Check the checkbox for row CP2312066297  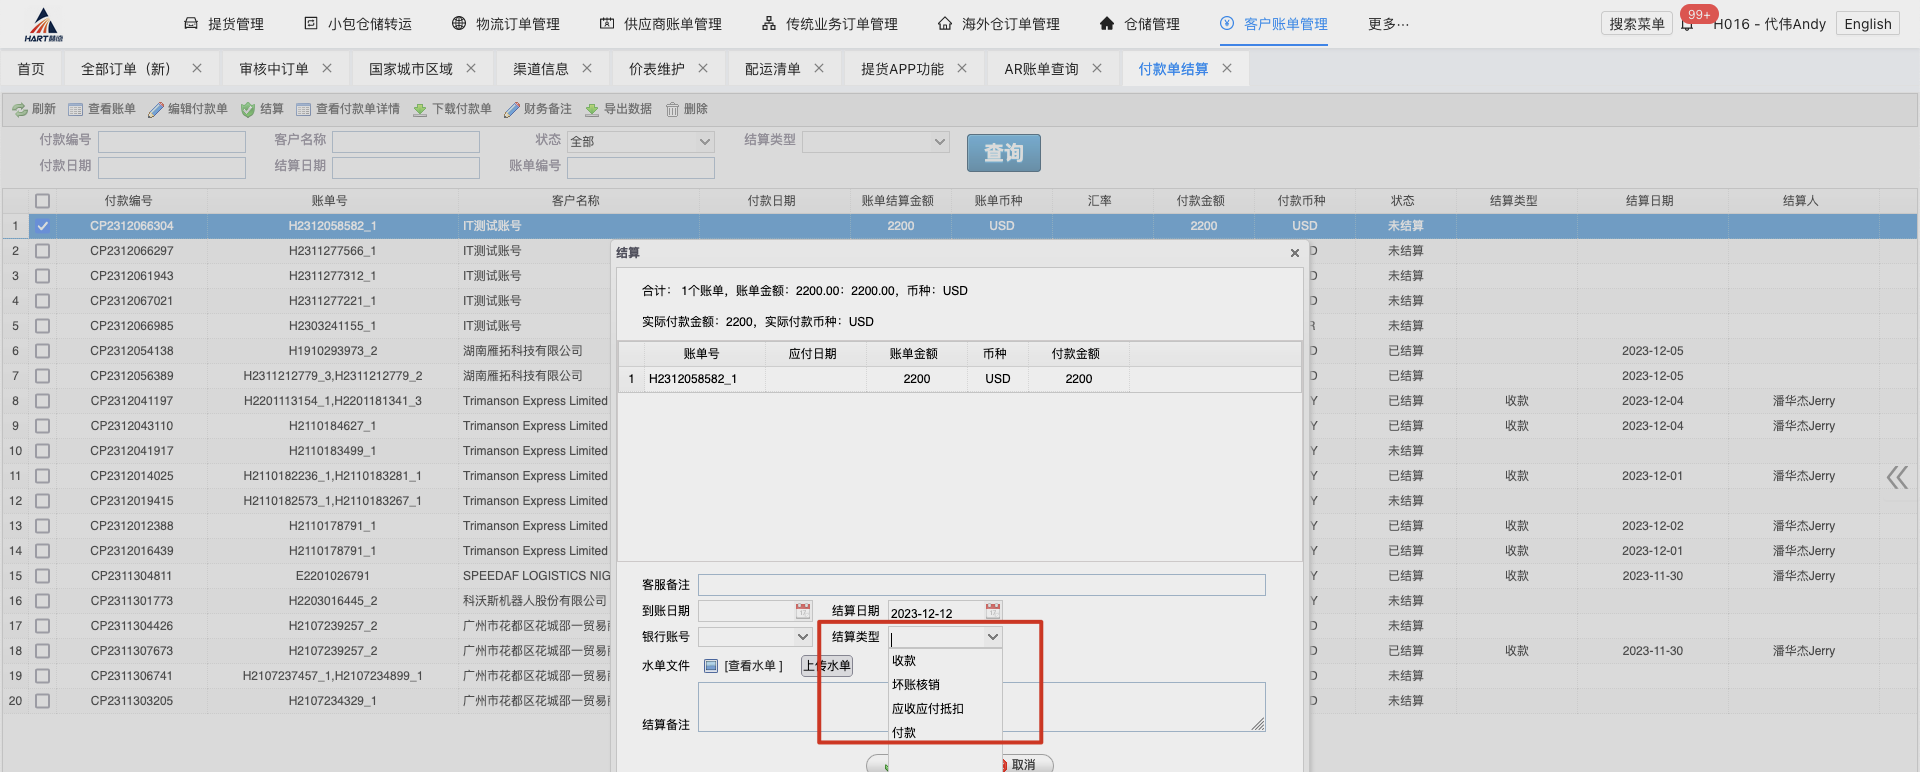point(42,251)
